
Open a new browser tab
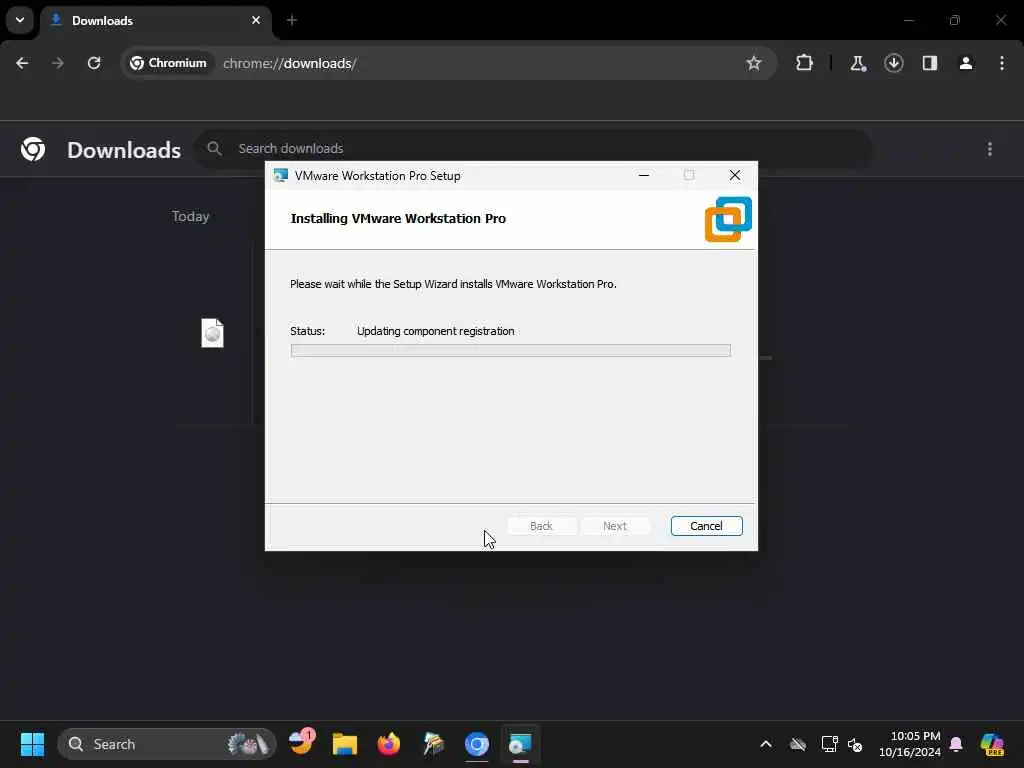pos(292,20)
